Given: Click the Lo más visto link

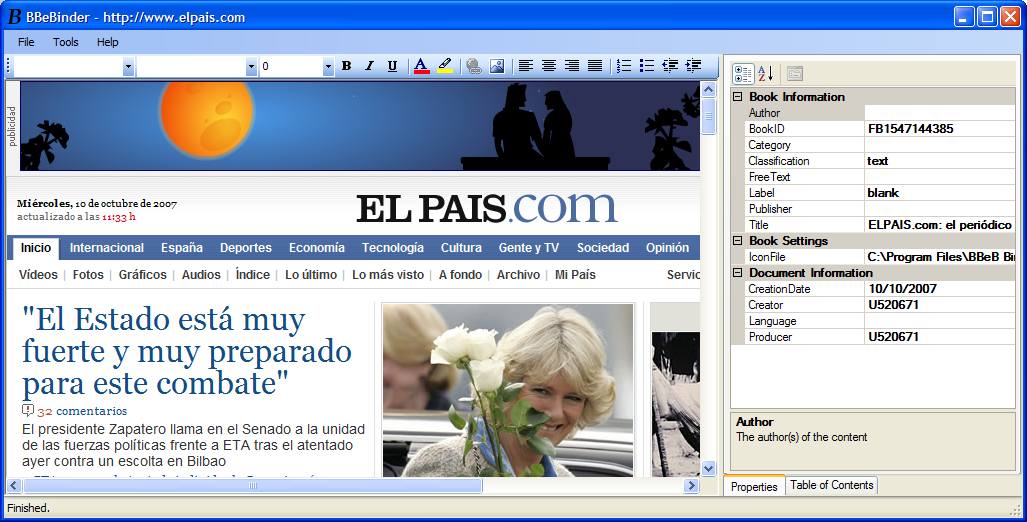Looking at the screenshot, I should [x=388, y=274].
